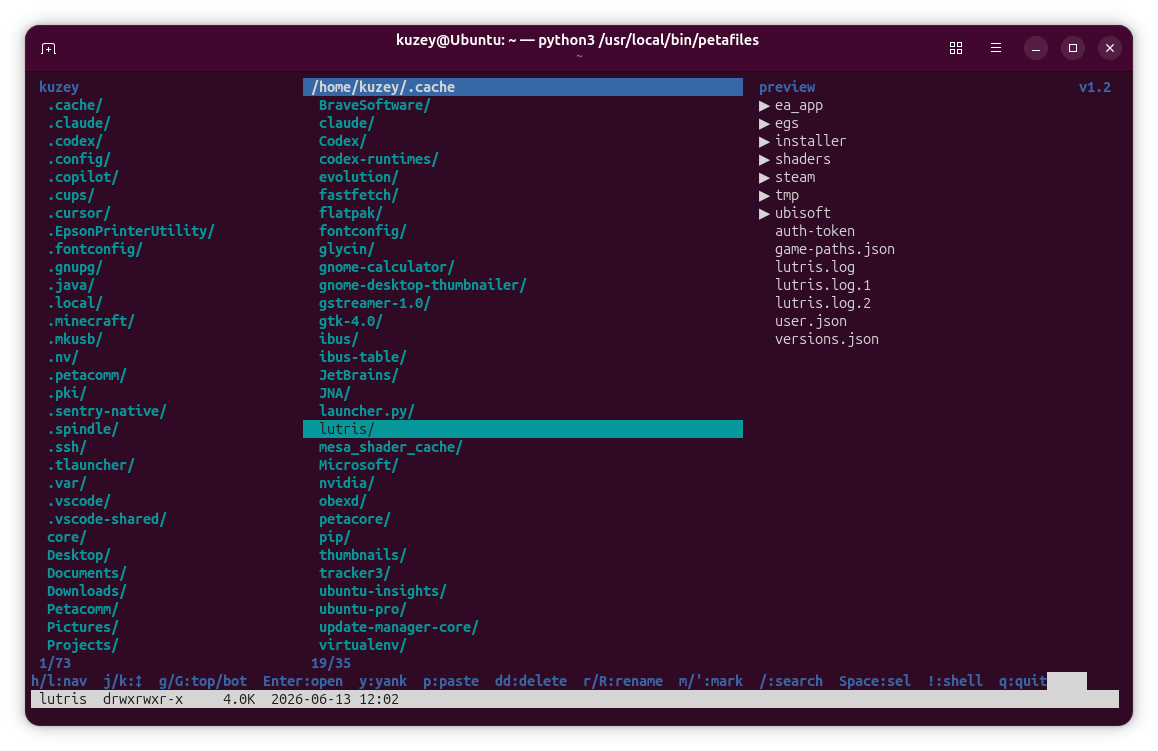The image size is (1158, 751).
Task: Expand the shaders folder triangle
Action: pos(764,160)
